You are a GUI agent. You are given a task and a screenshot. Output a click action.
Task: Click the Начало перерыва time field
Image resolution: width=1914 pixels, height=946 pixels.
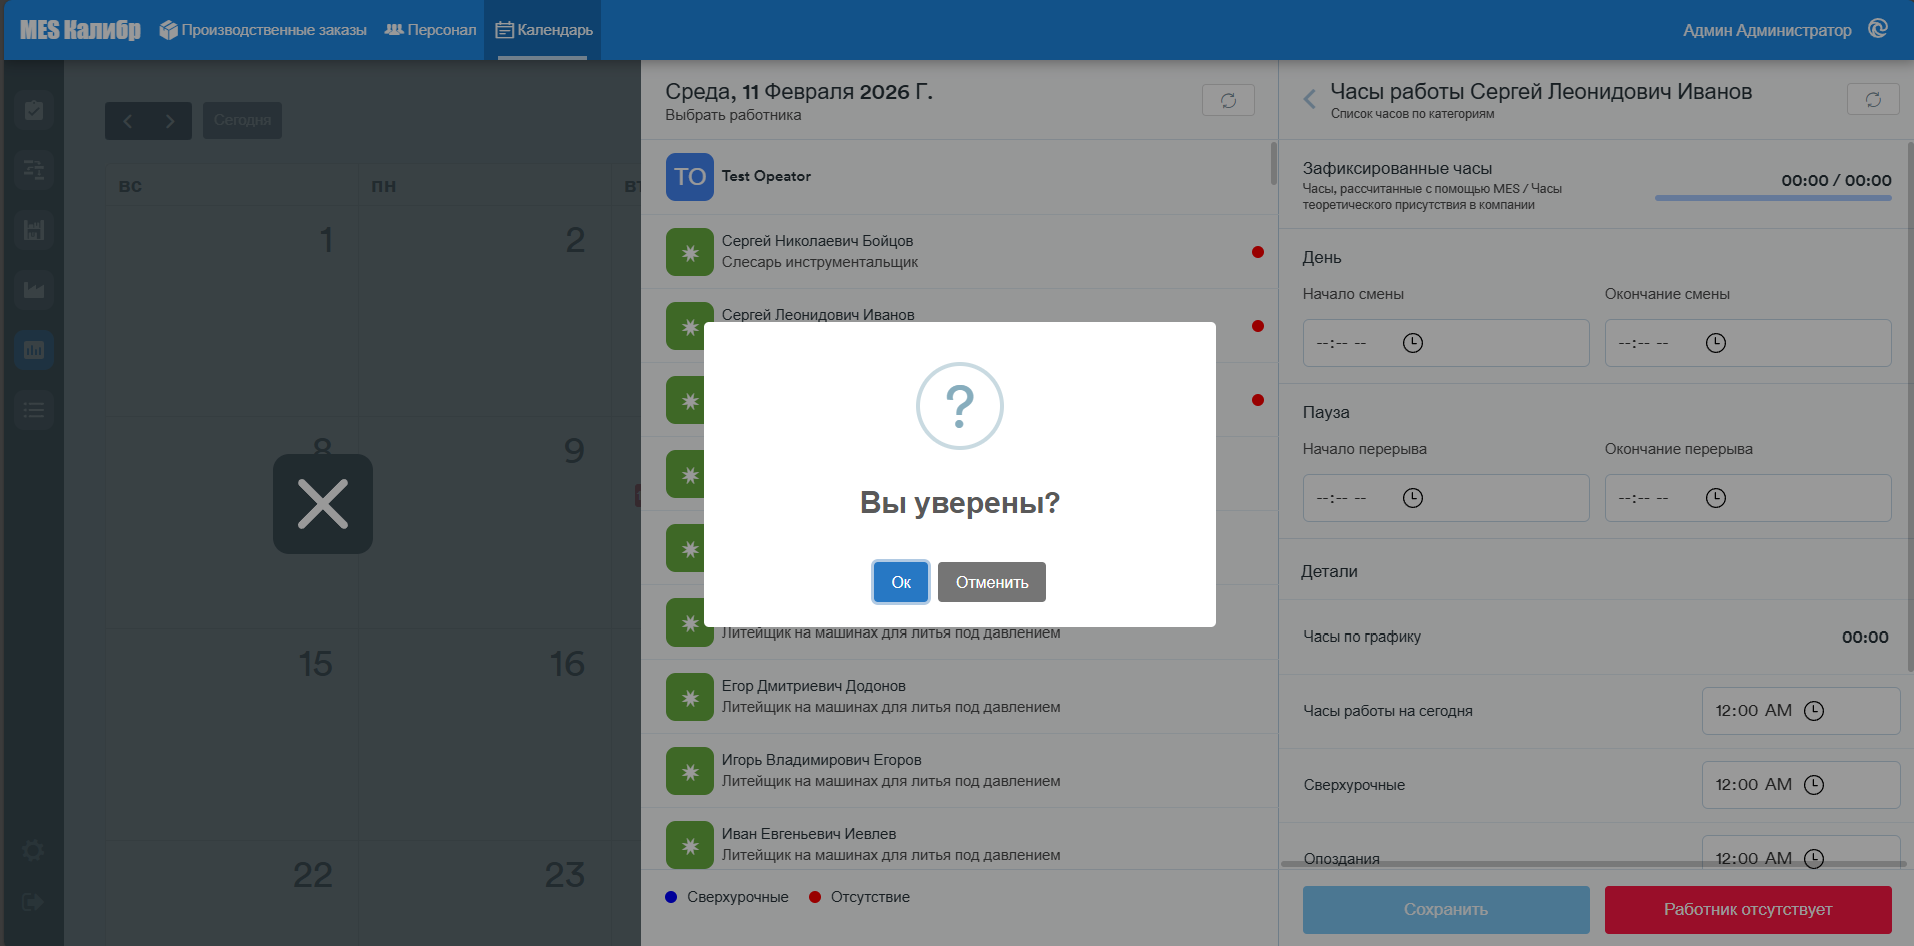pyautogui.click(x=1446, y=498)
